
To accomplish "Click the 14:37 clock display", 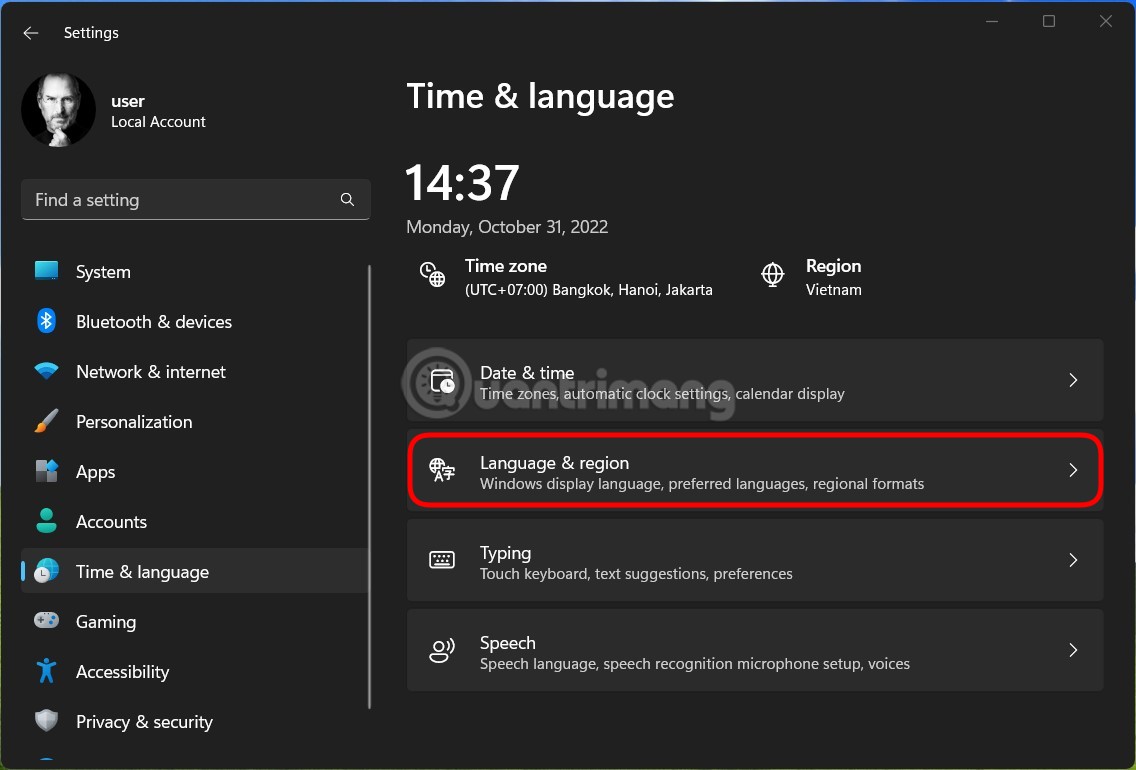I will tap(462, 183).
